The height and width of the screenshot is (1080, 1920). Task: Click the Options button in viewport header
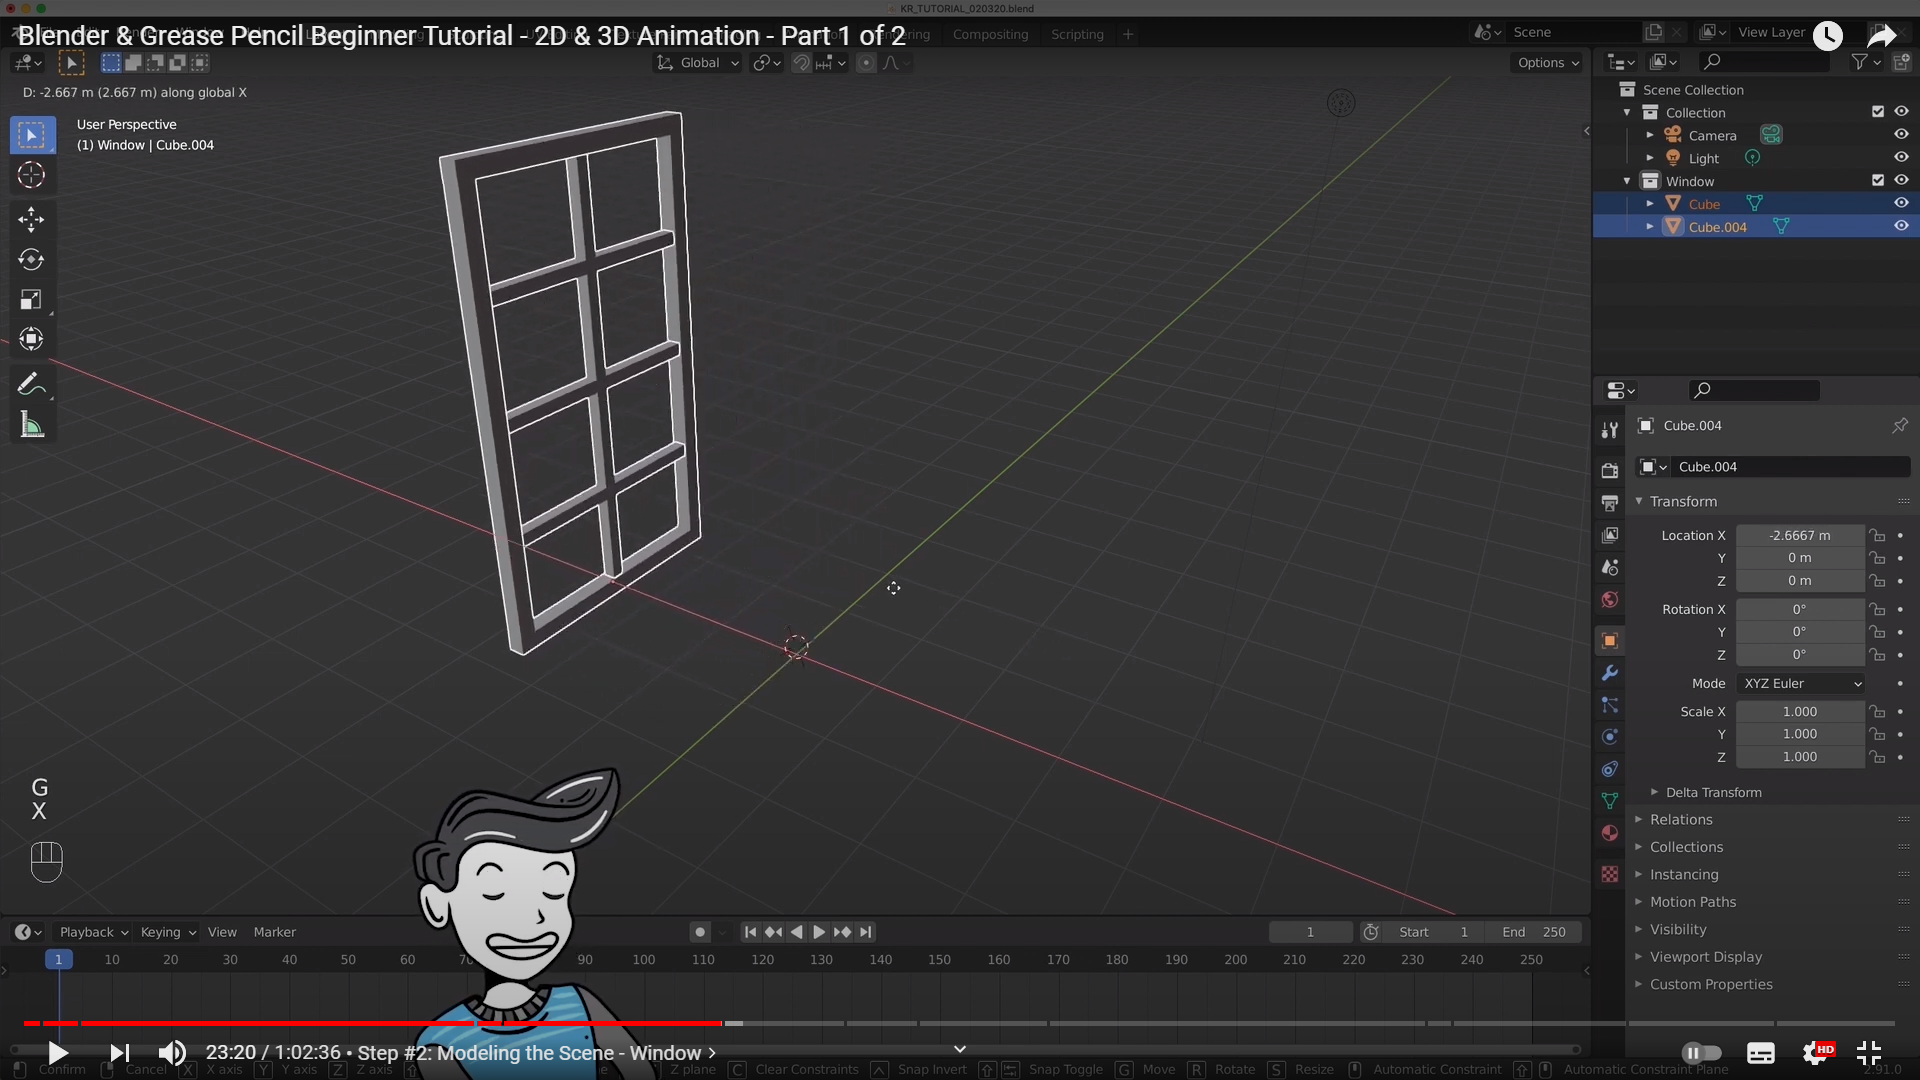tap(1547, 62)
